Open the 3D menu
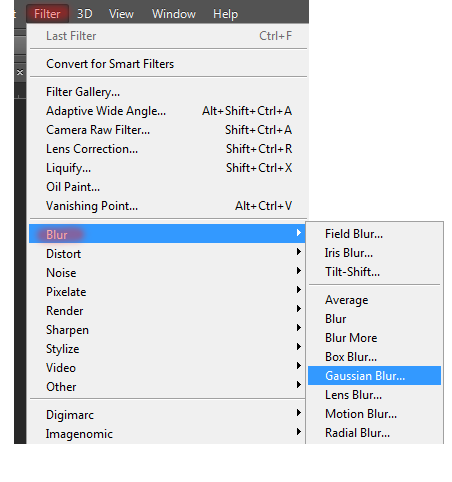 point(85,14)
